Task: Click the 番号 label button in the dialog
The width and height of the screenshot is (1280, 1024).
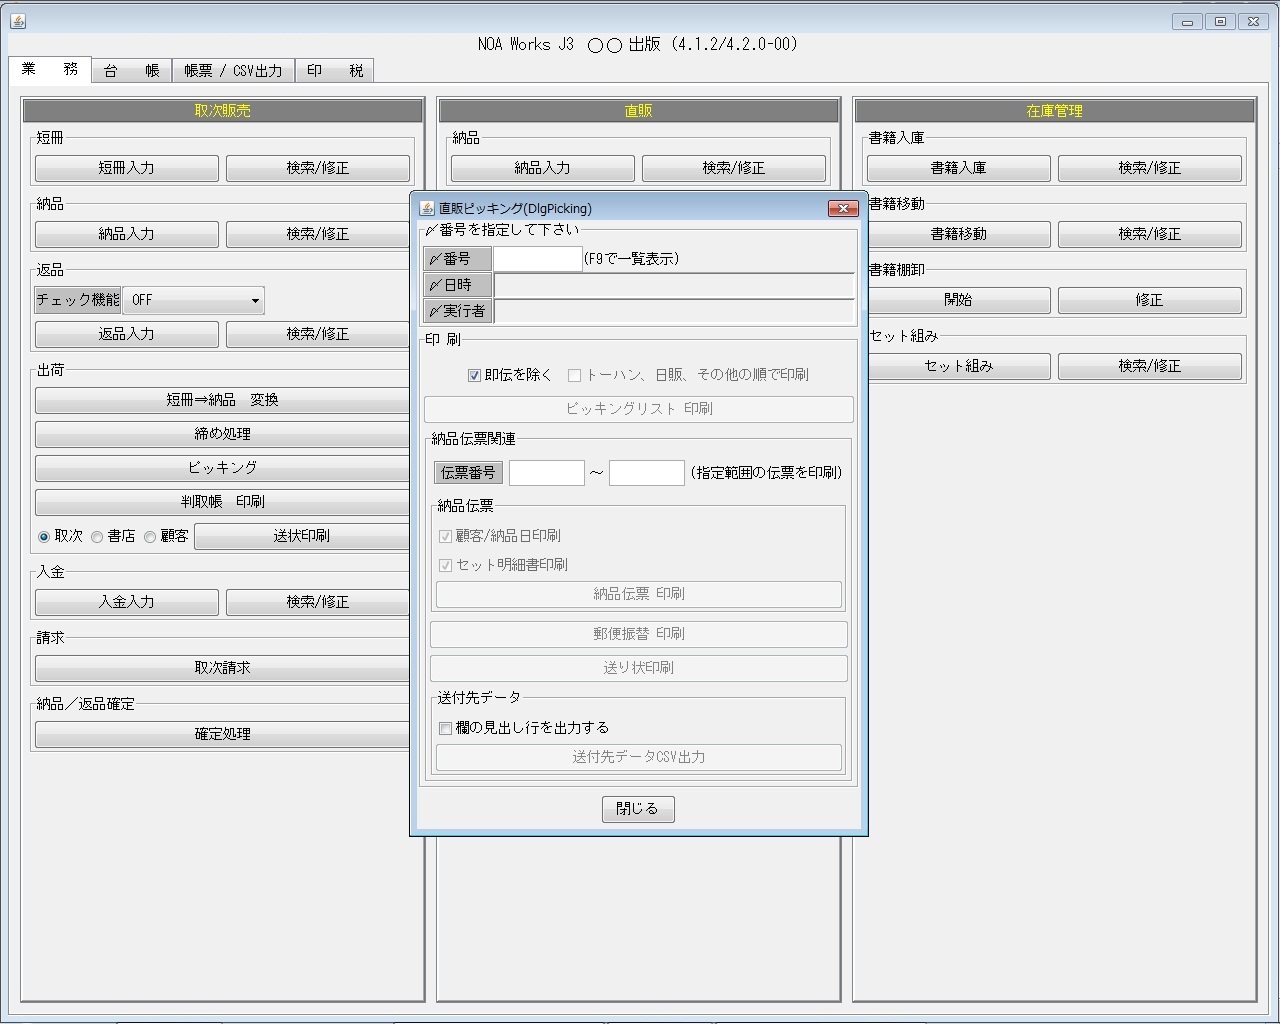Action: click(x=457, y=259)
